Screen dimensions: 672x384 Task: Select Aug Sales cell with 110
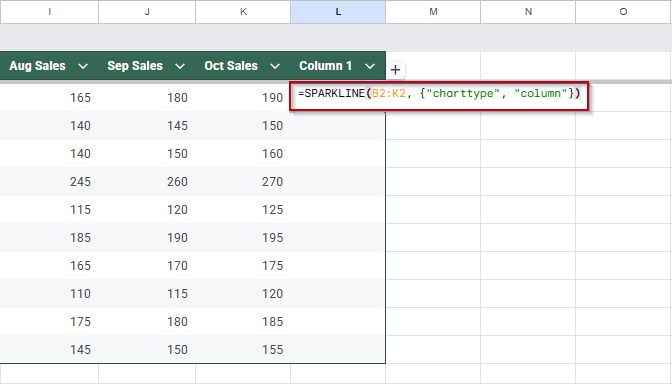pyautogui.click(x=49, y=294)
